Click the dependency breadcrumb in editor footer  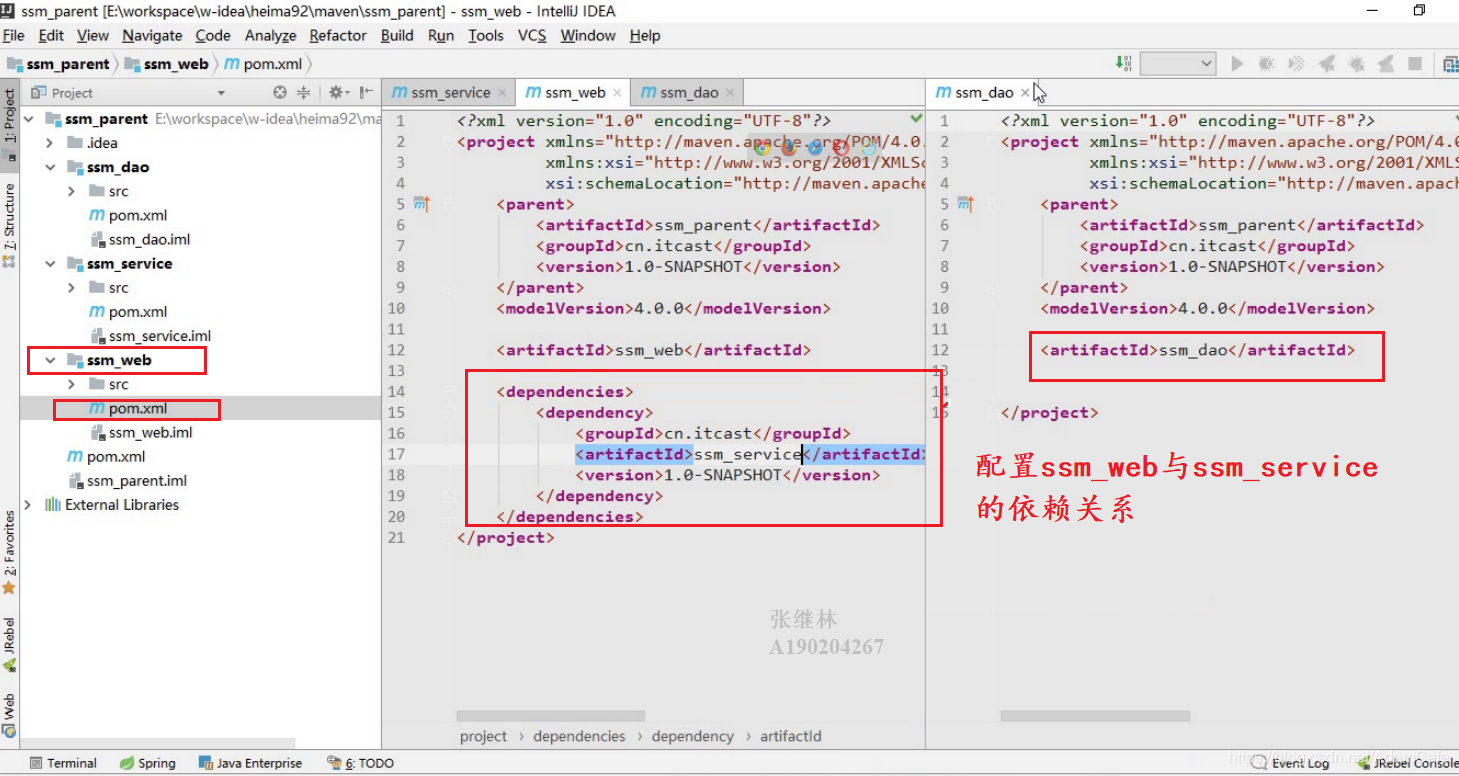click(x=692, y=736)
